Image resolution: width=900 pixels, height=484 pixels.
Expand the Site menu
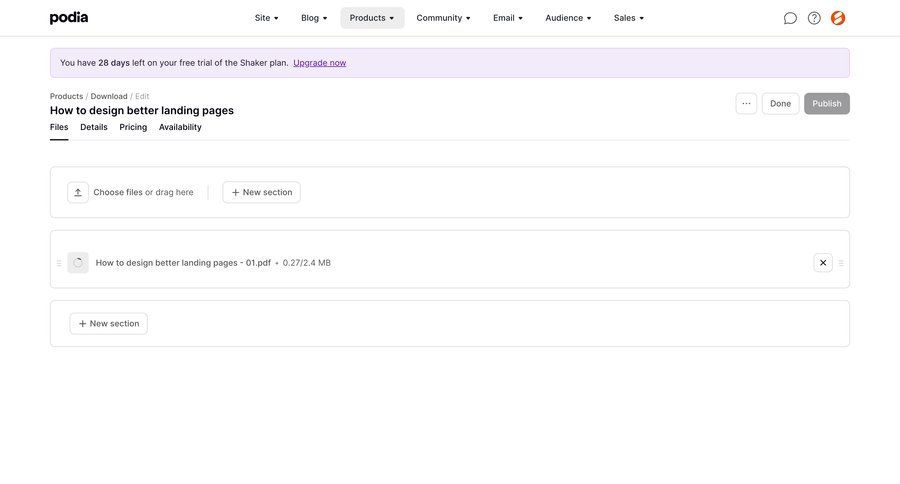(x=266, y=18)
